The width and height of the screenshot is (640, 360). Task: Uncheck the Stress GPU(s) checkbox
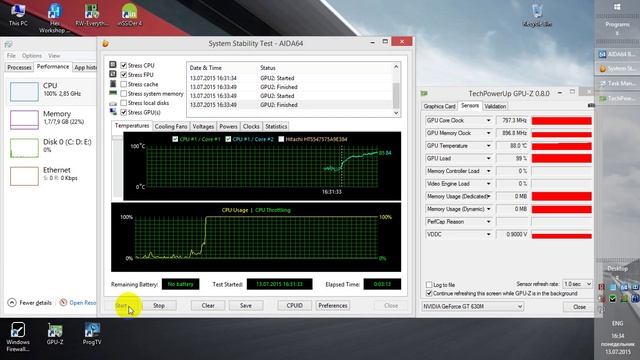[124, 112]
